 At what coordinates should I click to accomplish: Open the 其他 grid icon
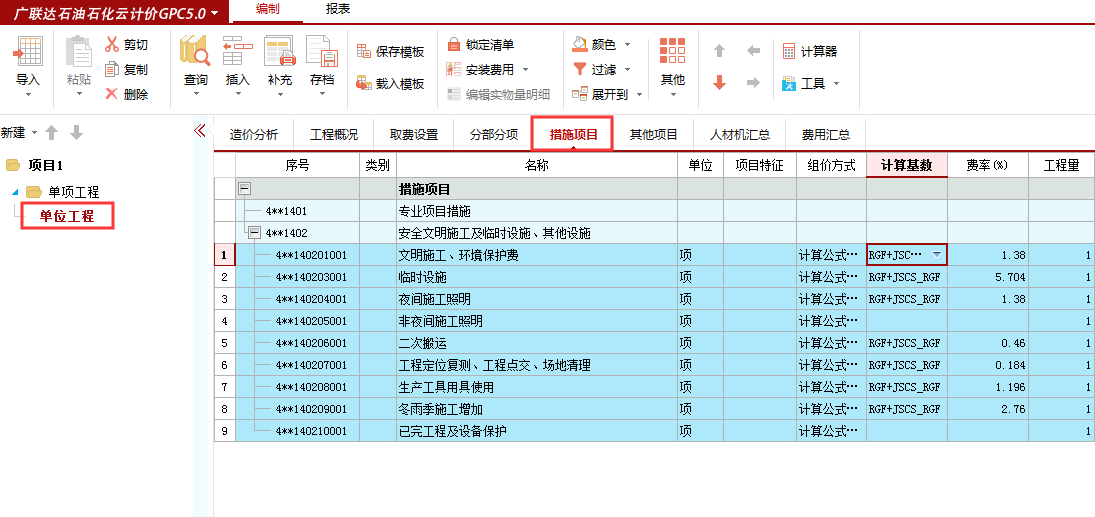[673, 52]
